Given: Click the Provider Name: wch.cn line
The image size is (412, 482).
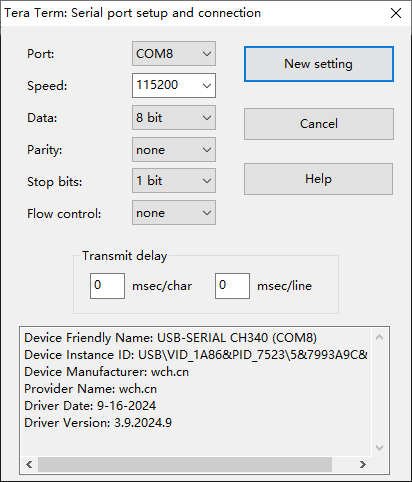Looking at the screenshot, I should point(90,389).
